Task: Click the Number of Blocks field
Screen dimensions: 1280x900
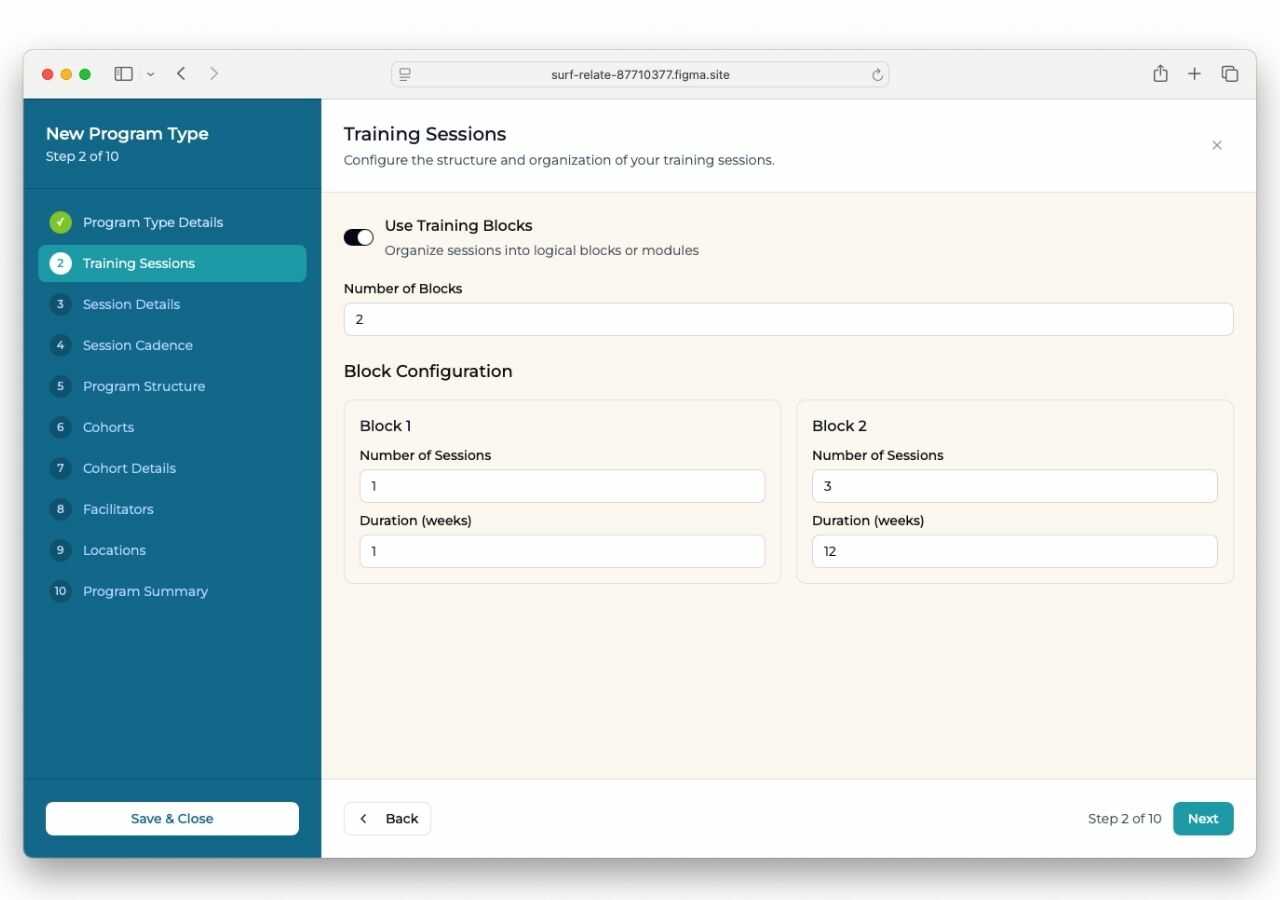Action: 788,319
